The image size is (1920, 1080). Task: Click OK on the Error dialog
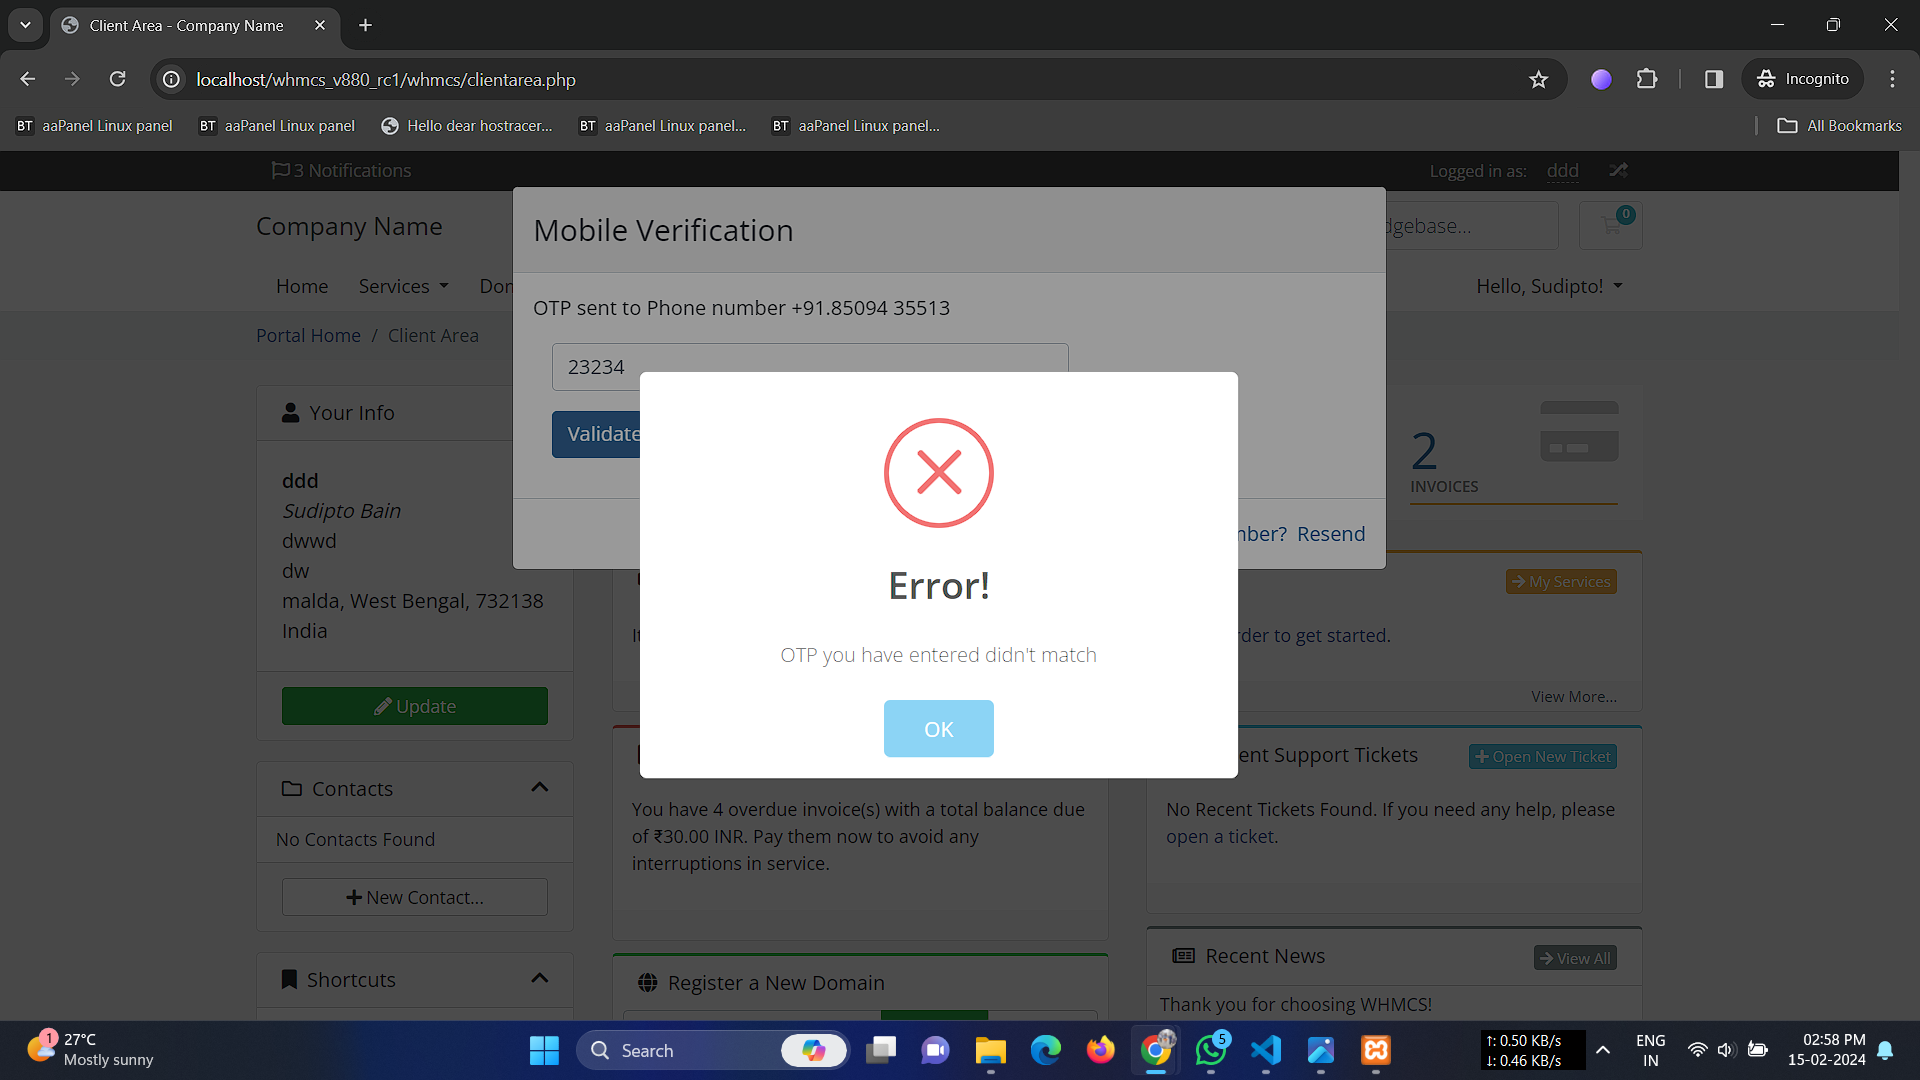pyautogui.click(x=938, y=729)
